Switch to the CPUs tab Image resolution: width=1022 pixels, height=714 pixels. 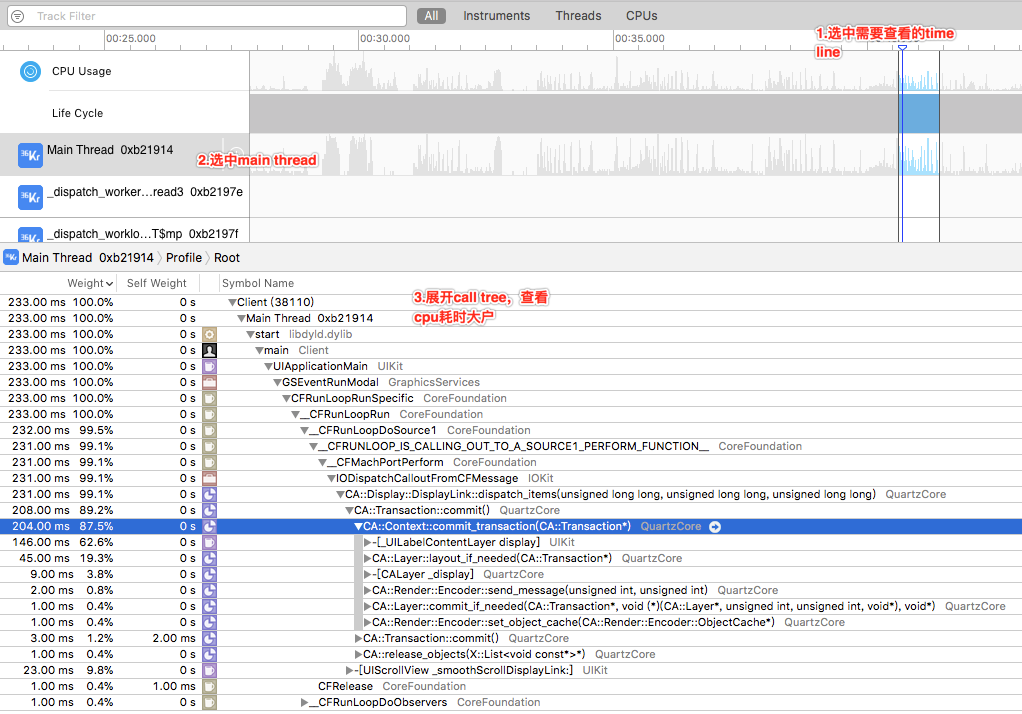tap(641, 16)
